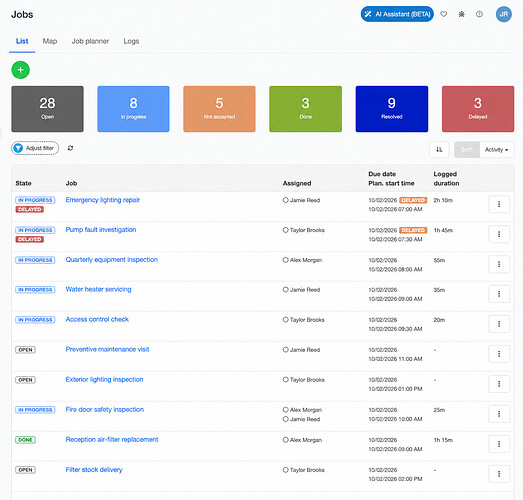Screen dimensions: 523x500
Task: Select Alex Morgan circle on Quarterly equipment inspection
Action: tap(286, 260)
